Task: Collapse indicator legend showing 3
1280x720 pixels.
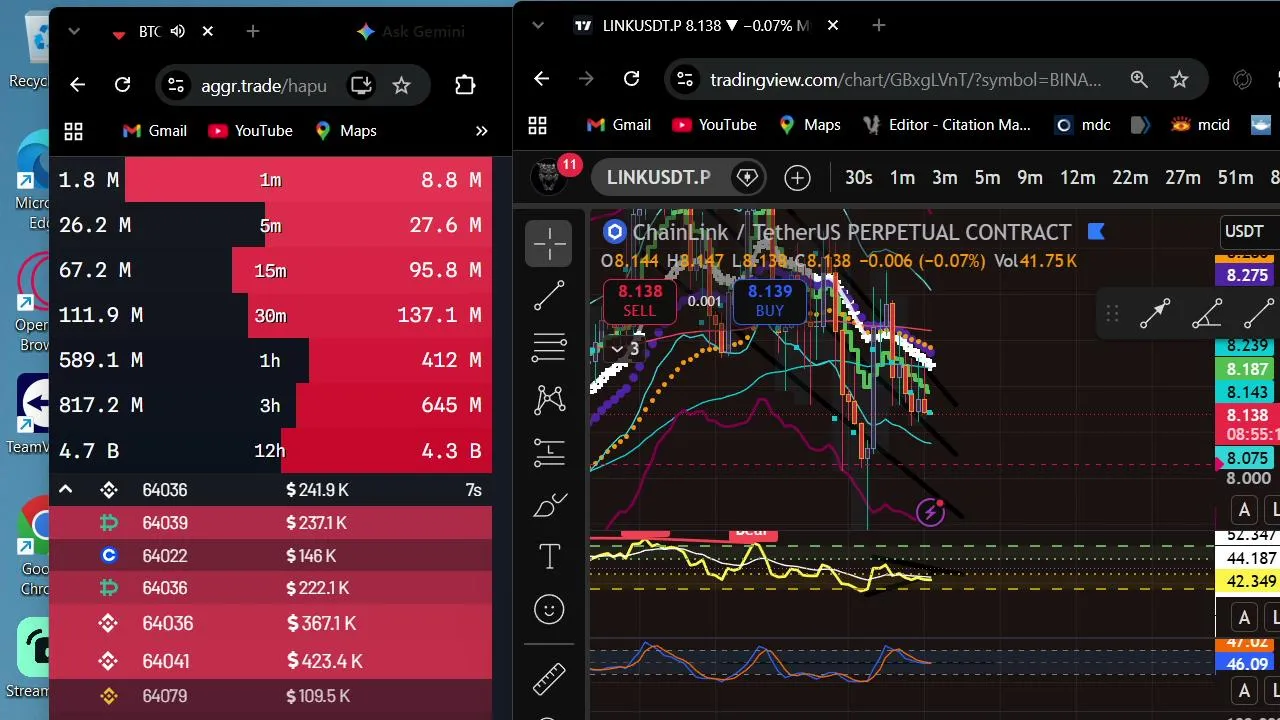Action: pos(625,349)
